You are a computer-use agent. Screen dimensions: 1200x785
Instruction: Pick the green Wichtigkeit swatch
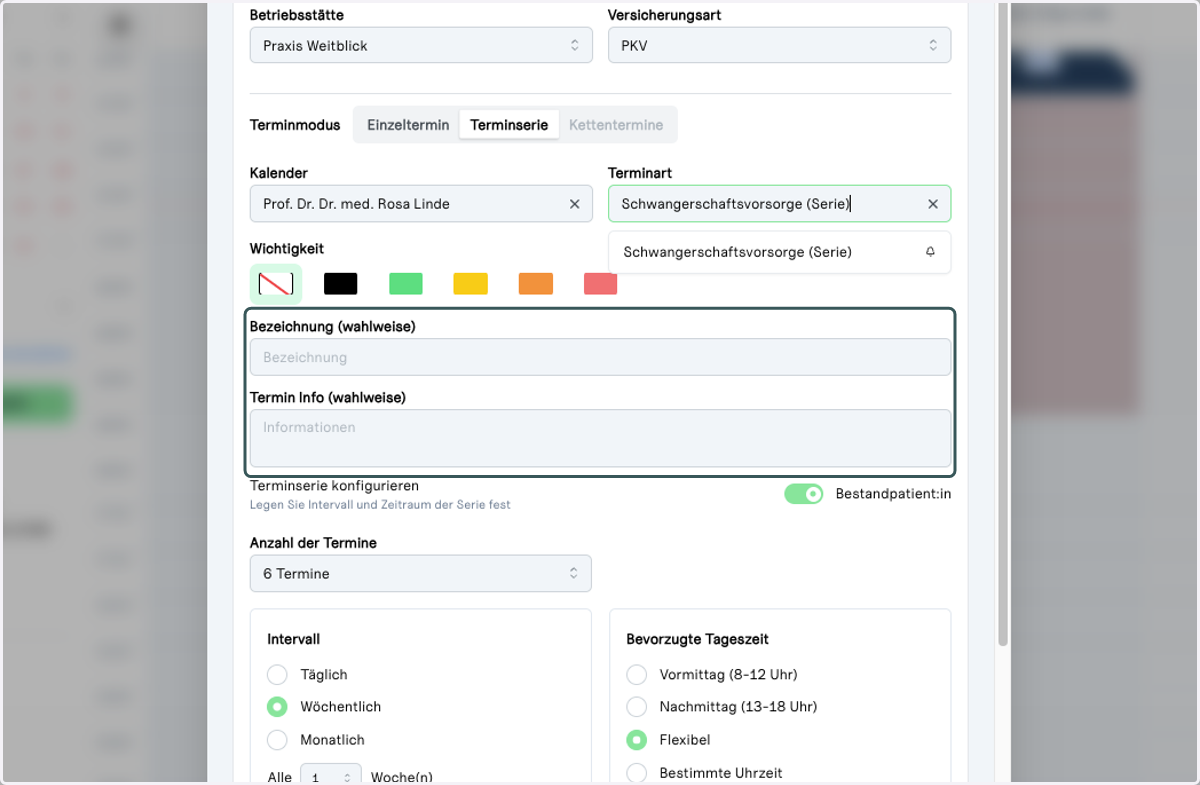[406, 284]
